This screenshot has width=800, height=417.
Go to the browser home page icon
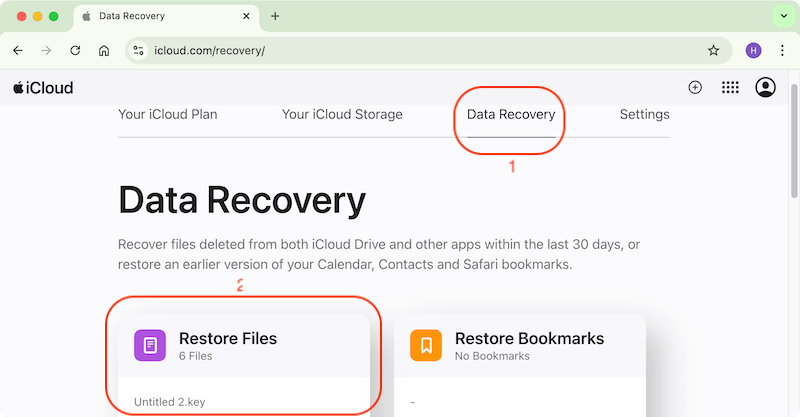point(104,50)
